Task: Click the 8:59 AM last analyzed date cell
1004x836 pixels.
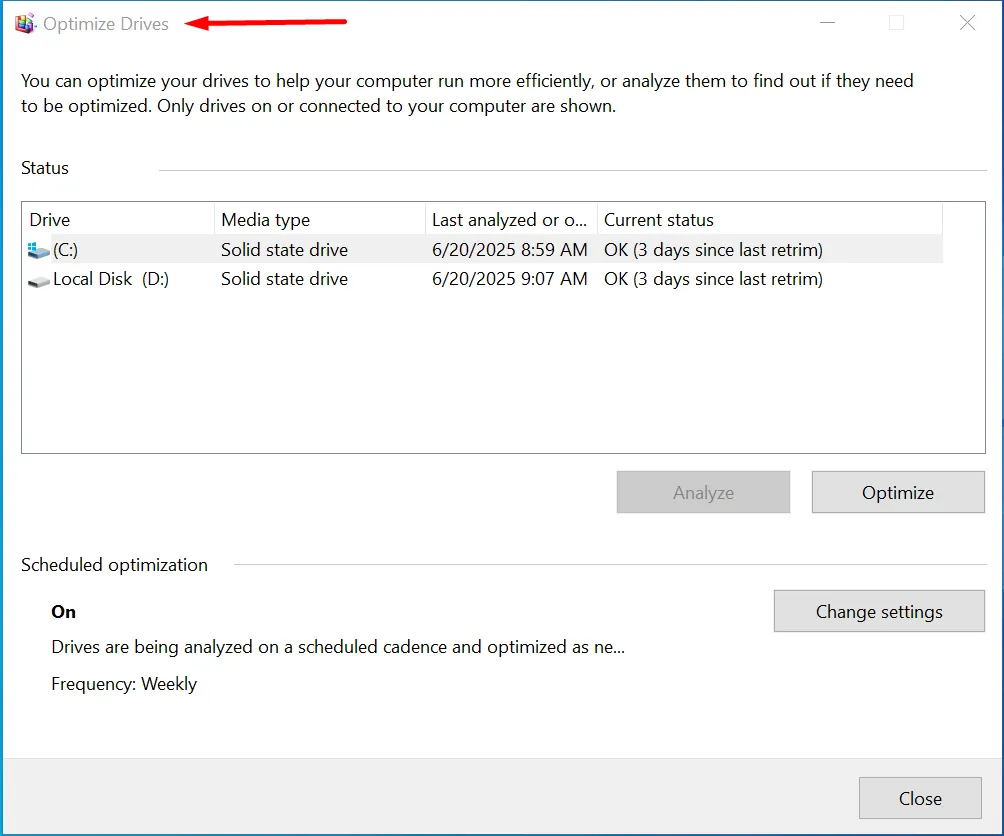Action: 509,250
